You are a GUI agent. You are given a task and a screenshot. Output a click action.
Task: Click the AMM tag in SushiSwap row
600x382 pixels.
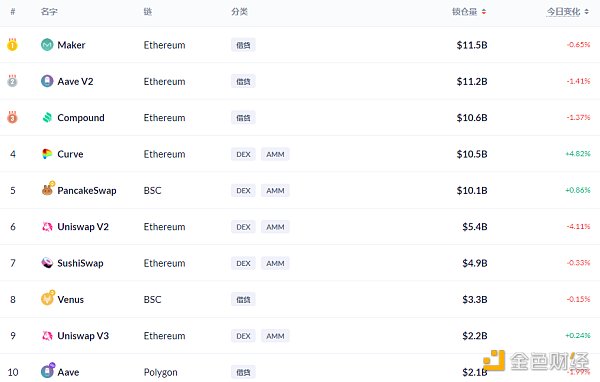(x=275, y=263)
